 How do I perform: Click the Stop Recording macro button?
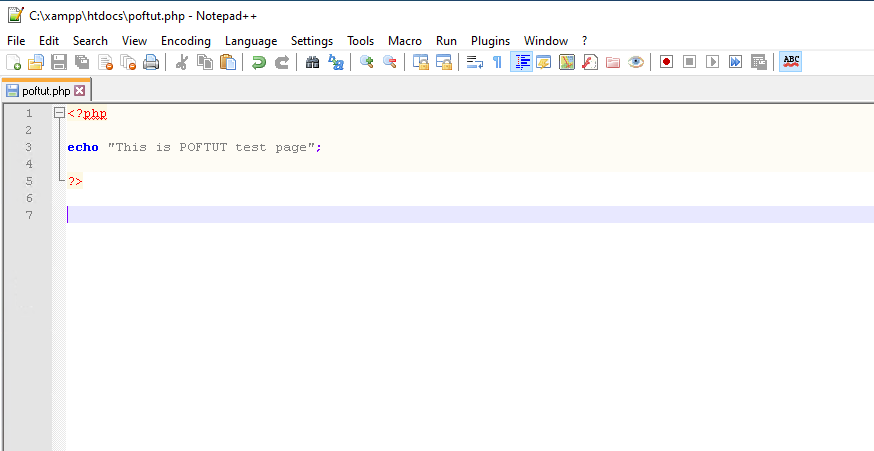coord(690,62)
